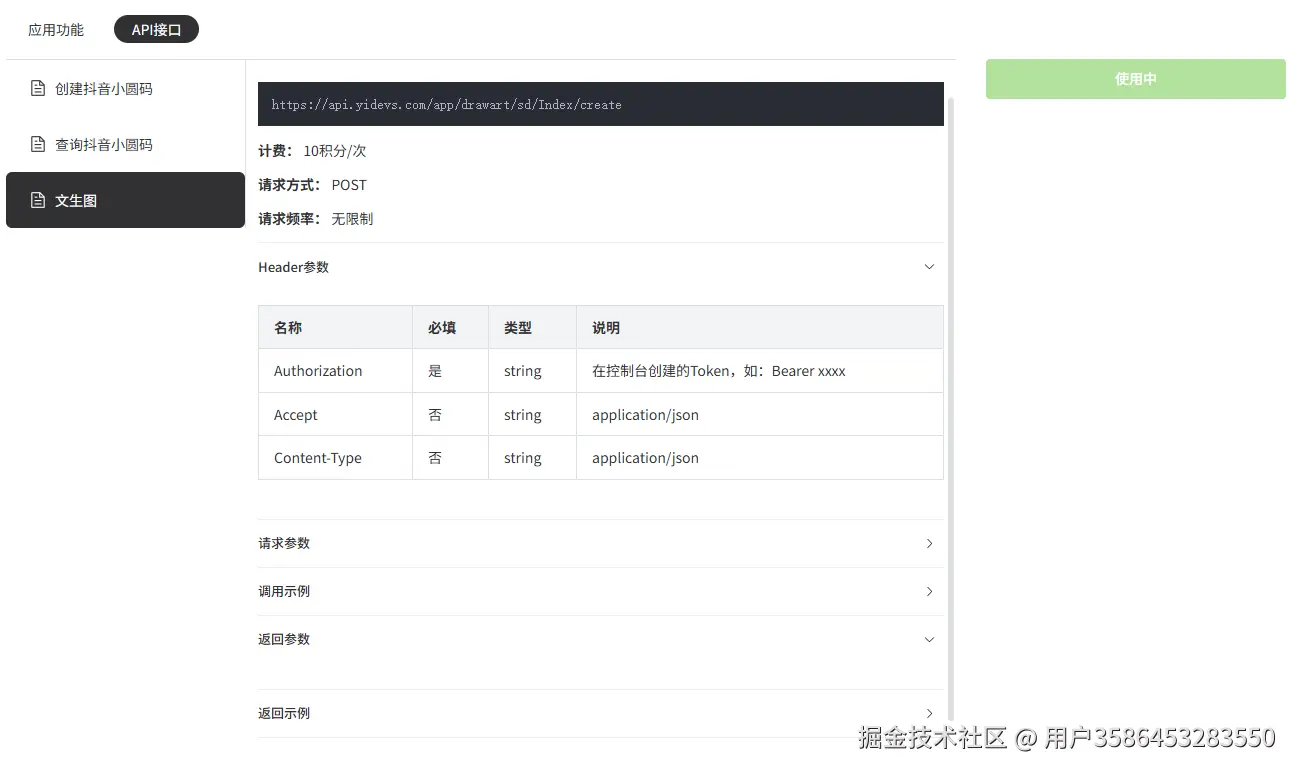Viewport: 1297px width, 773px height.
Task: Open the 查询抖音小圆码 API entry
Action: (125, 144)
